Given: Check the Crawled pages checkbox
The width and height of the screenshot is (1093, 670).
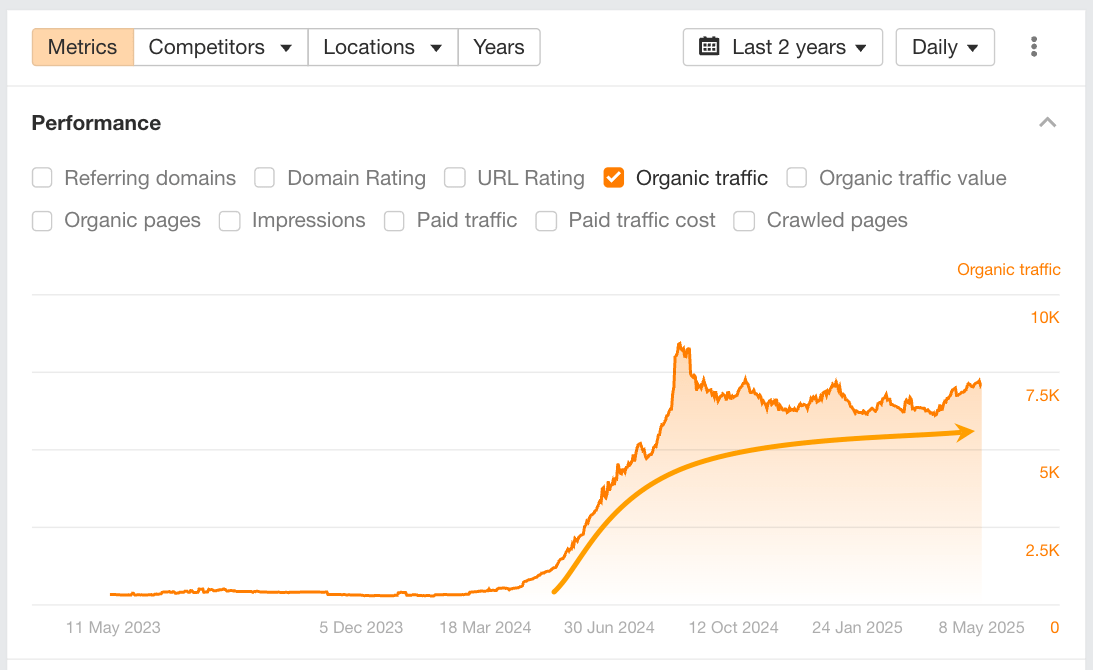Looking at the screenshot, I should pos(744,221).
